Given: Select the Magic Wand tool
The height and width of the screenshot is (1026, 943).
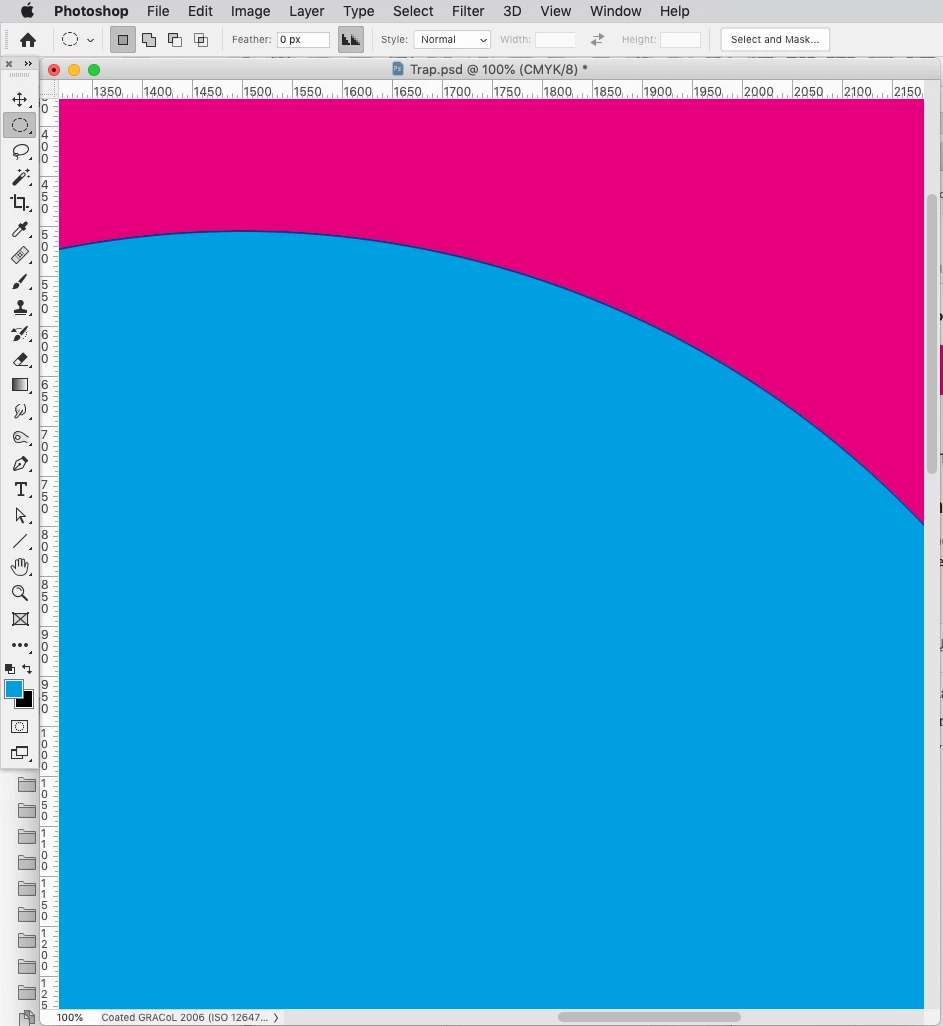Looking at the screenshot, I should [20, 177].
